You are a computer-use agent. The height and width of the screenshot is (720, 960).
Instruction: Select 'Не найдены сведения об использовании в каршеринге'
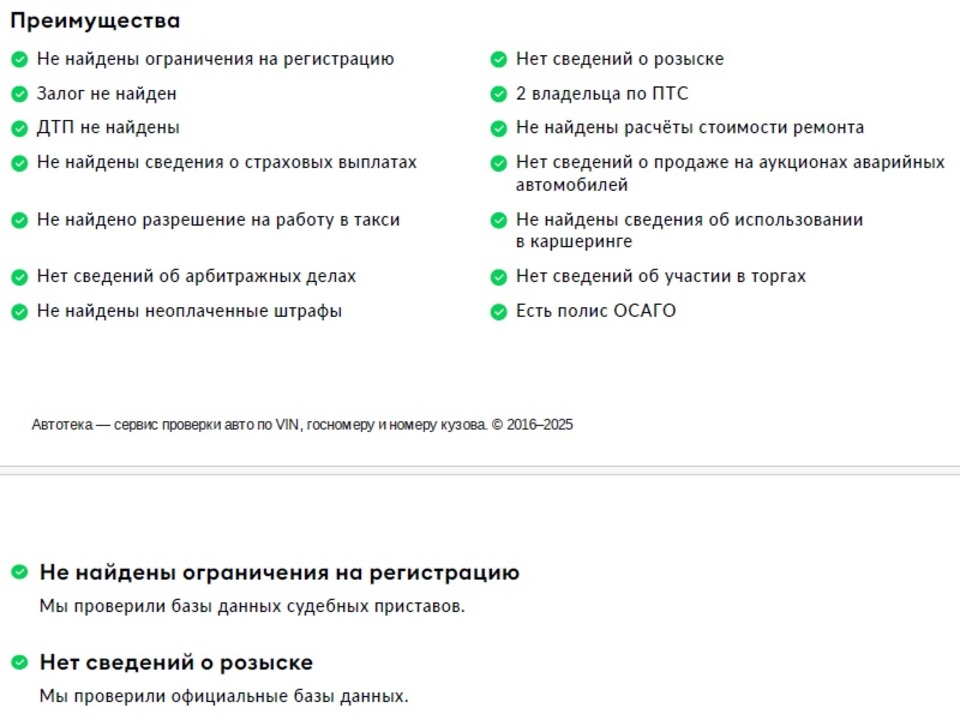[x=689, y=230]
